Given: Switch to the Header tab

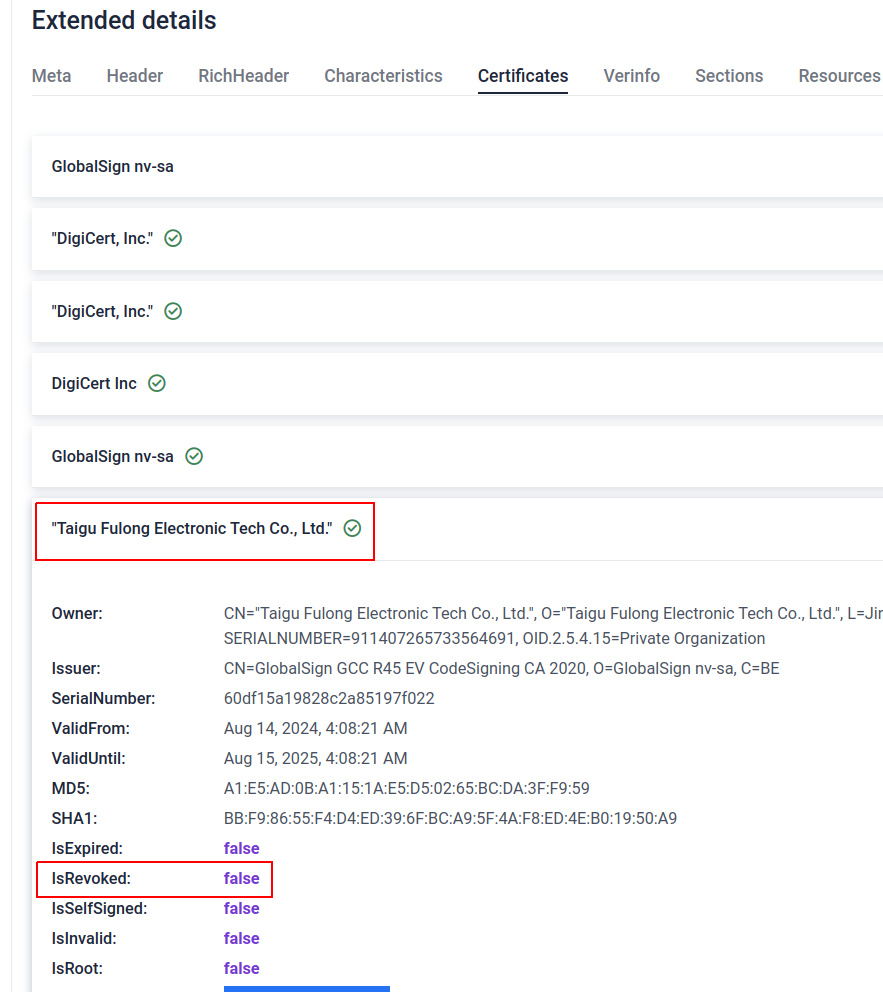Looking at the screenshot, I should click(x=135, y=76).
